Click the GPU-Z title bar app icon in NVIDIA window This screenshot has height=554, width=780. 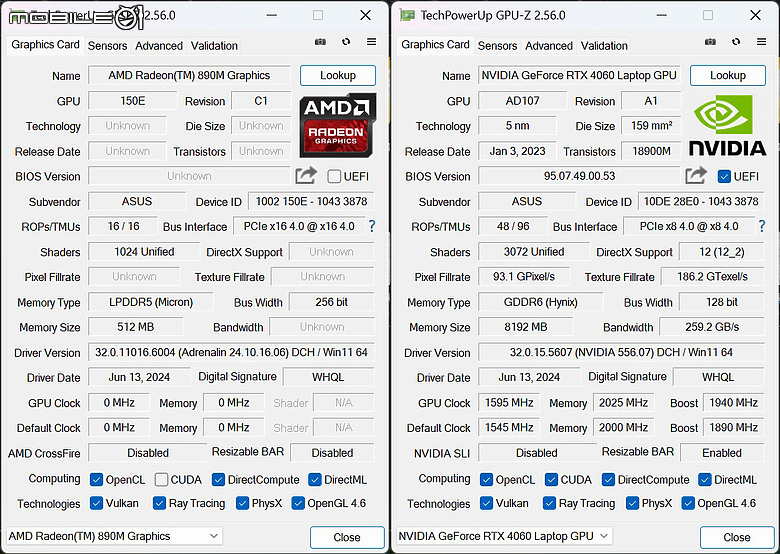407,15
